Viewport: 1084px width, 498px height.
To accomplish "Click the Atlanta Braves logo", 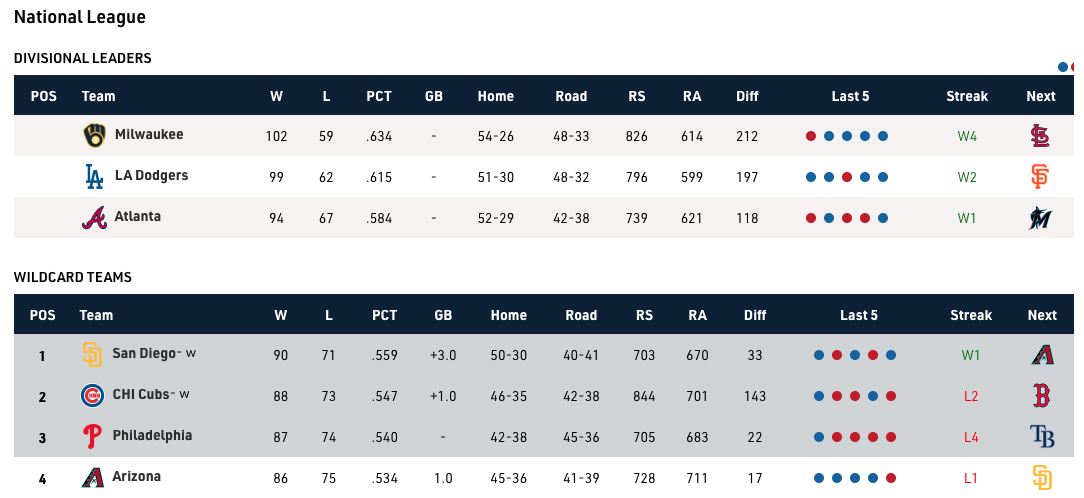I will [94, 217].
